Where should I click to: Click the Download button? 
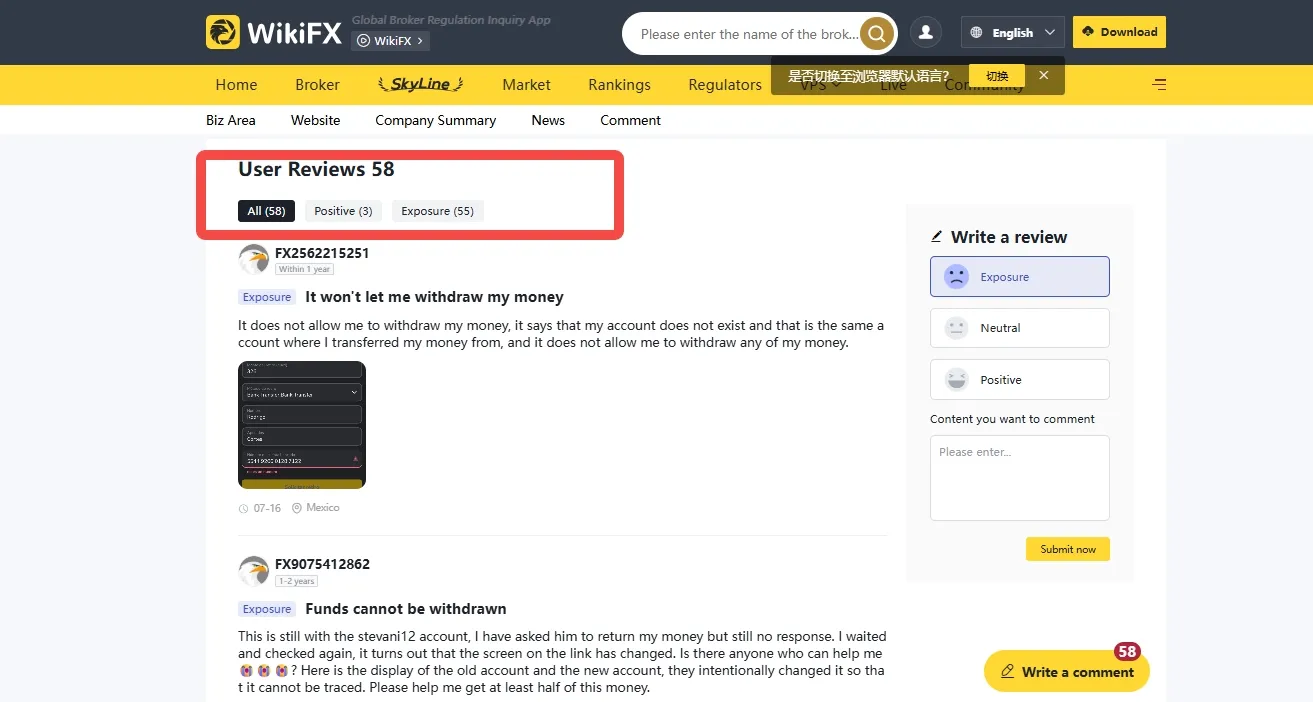click(1119, 32)
